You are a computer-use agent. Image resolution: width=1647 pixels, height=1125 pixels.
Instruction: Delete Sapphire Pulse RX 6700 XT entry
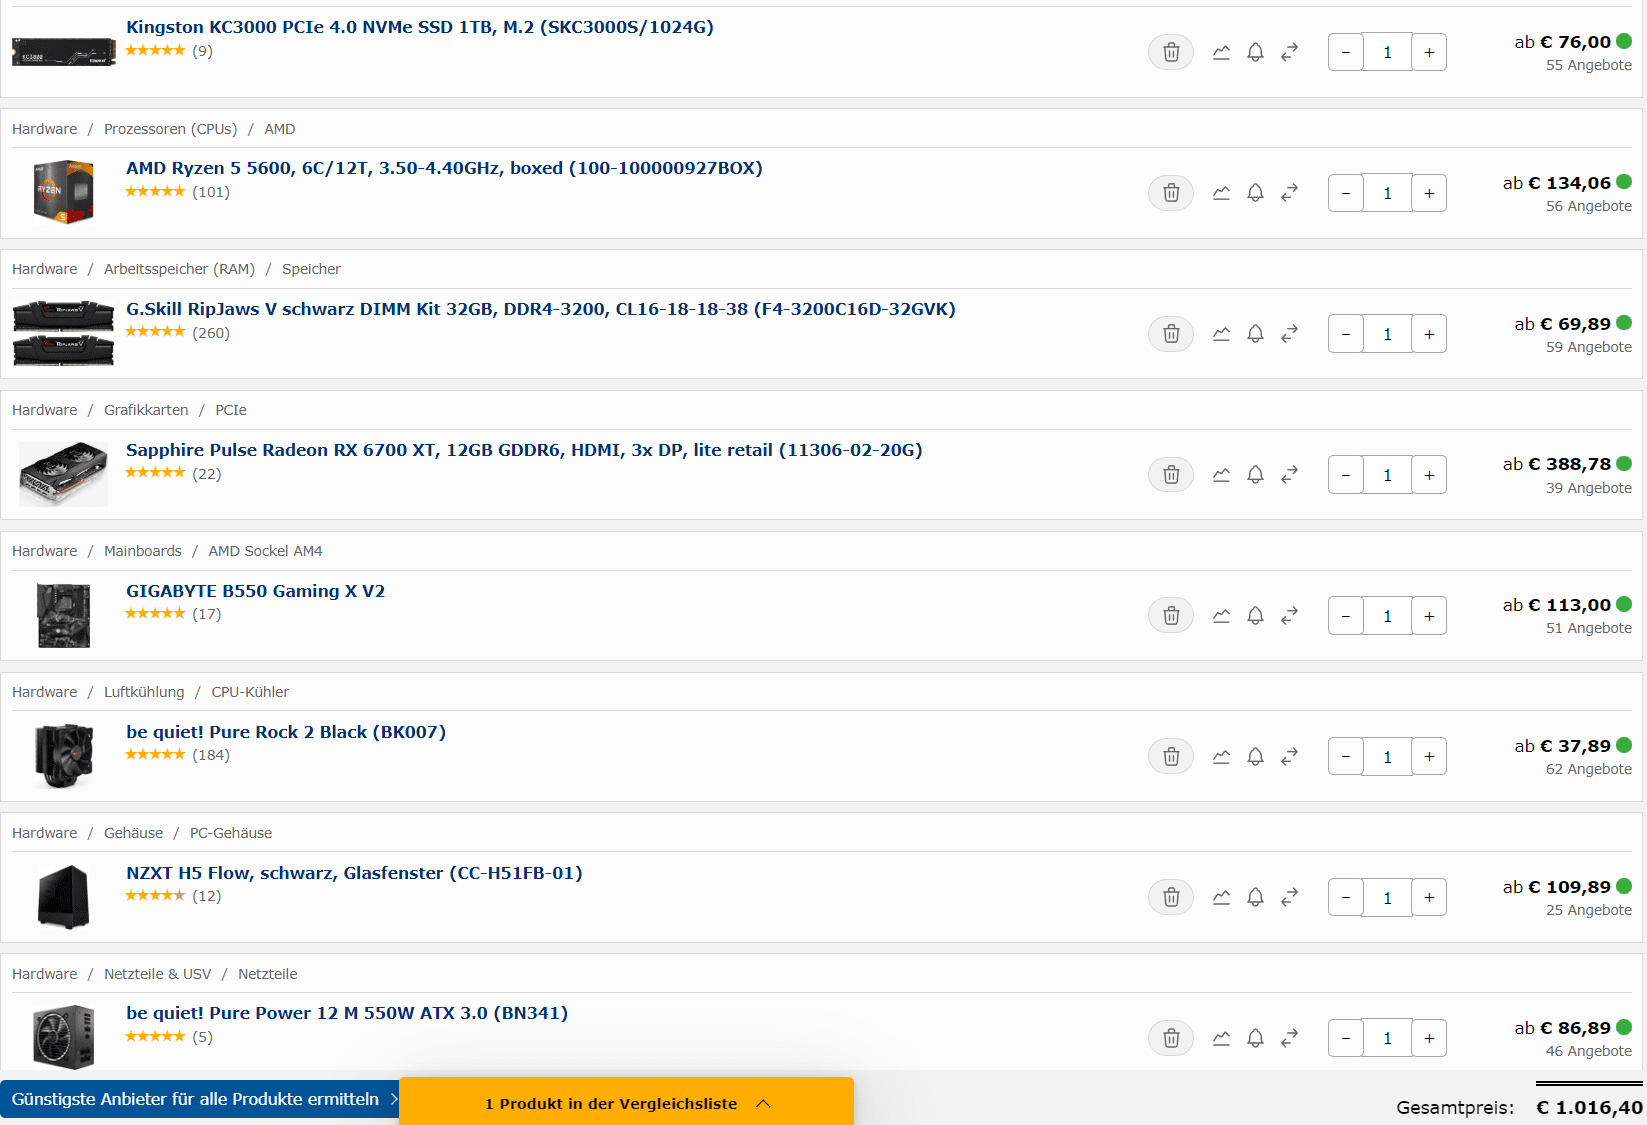pos(1171,475)
